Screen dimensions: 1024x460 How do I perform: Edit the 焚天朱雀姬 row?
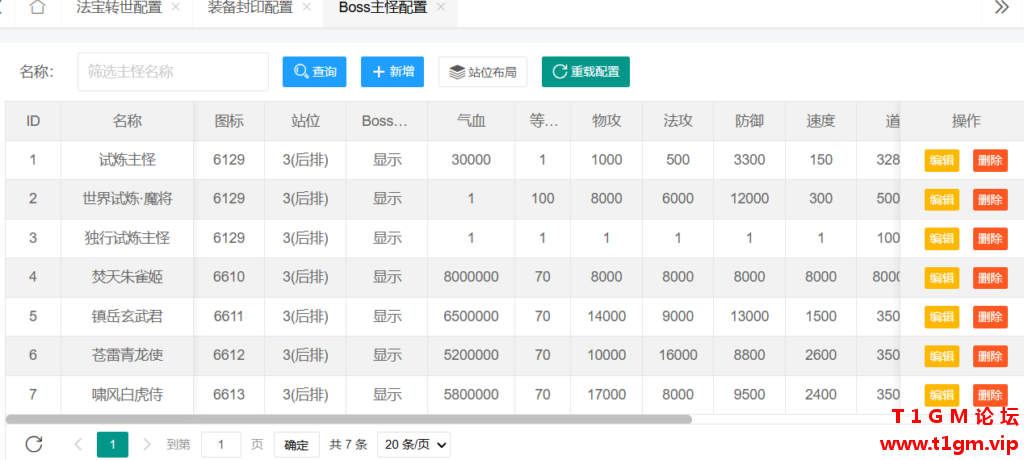pos(942,278)
